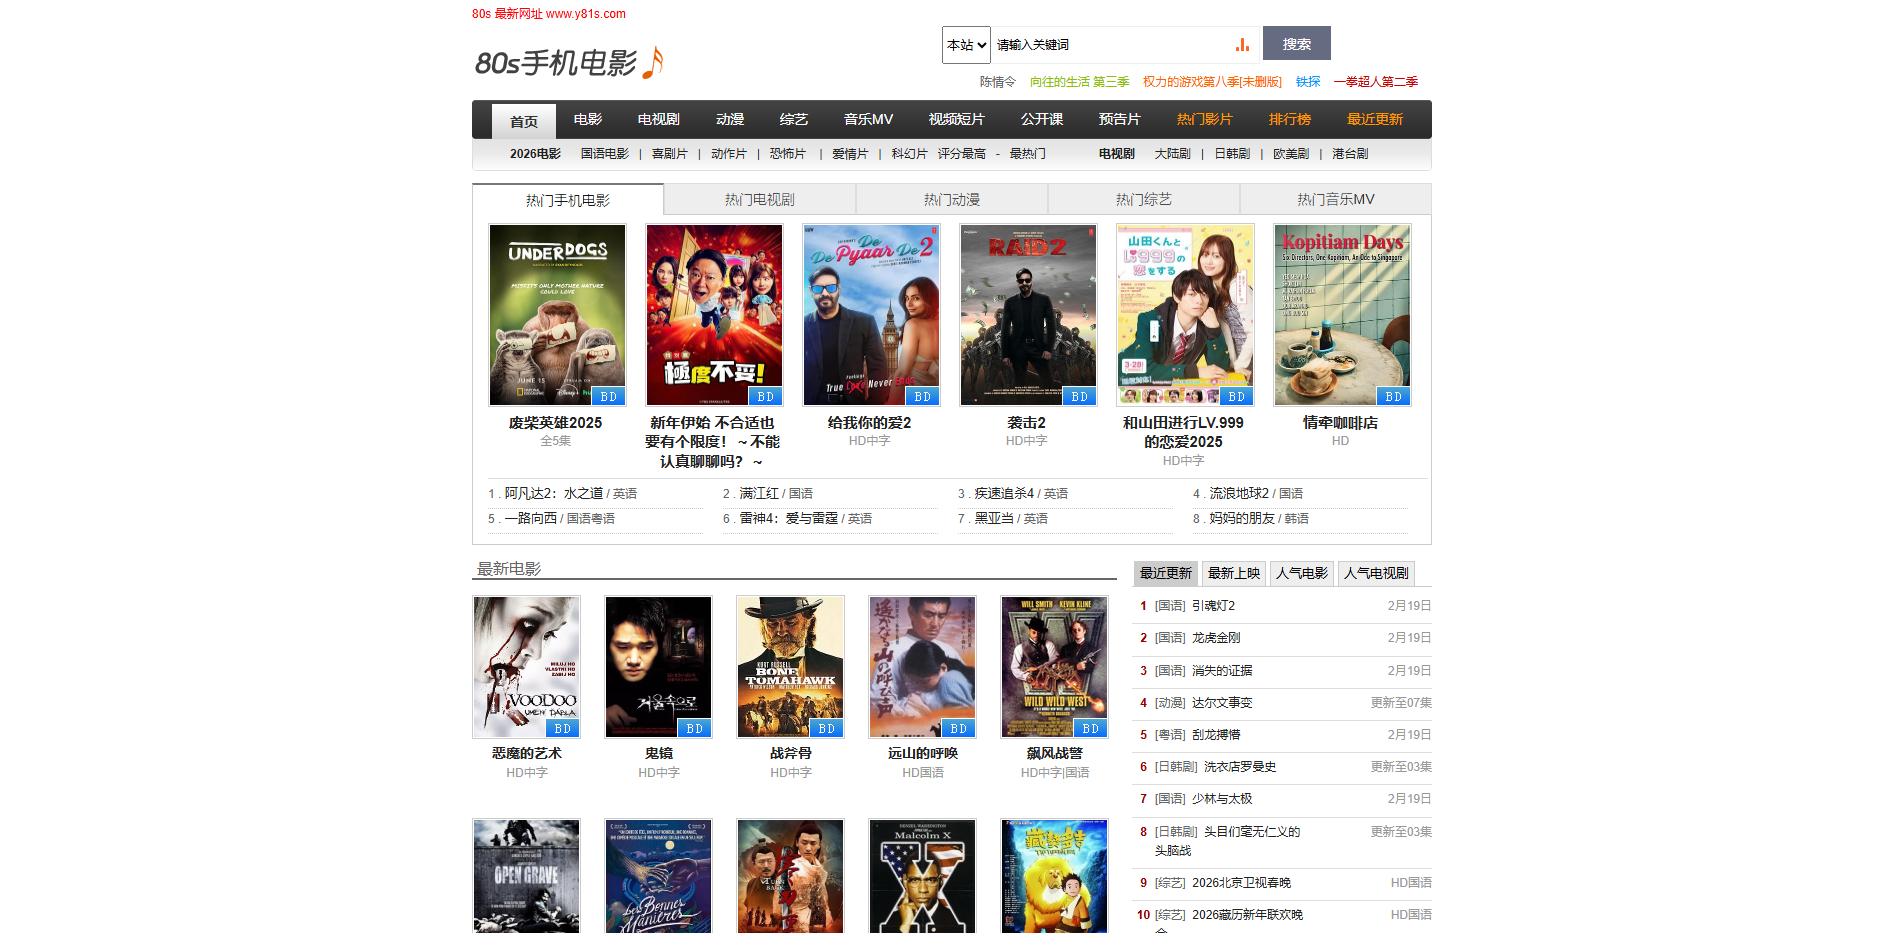Type in the 请输入关键词 search field
The width and height of the screenshot is (1904, 933).
(x=1110, y=45)
